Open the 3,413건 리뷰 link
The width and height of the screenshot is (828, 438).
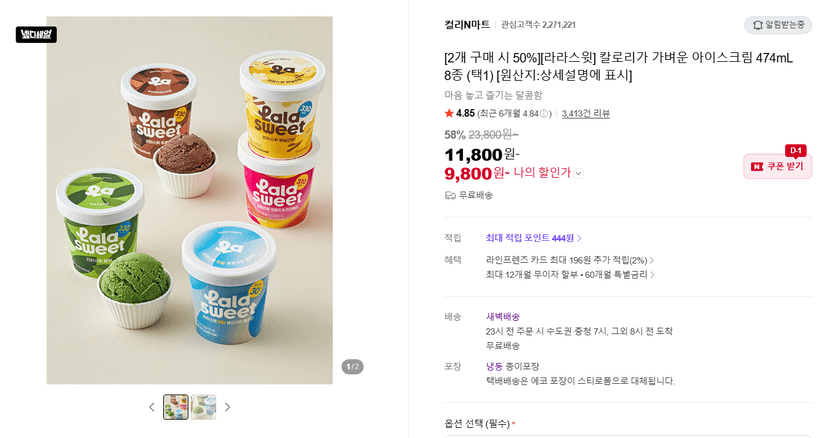(x=586, y=114)
